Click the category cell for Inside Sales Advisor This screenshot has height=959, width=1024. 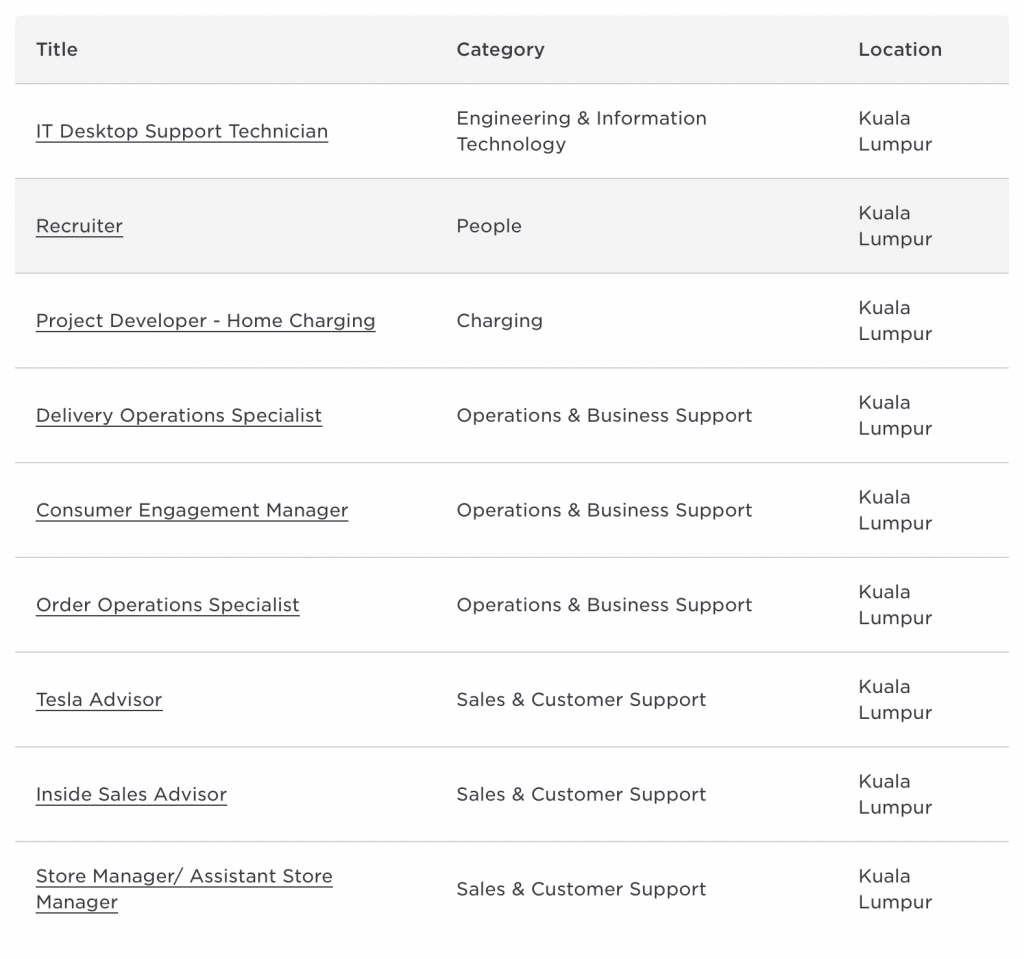(x=581, y=794)
